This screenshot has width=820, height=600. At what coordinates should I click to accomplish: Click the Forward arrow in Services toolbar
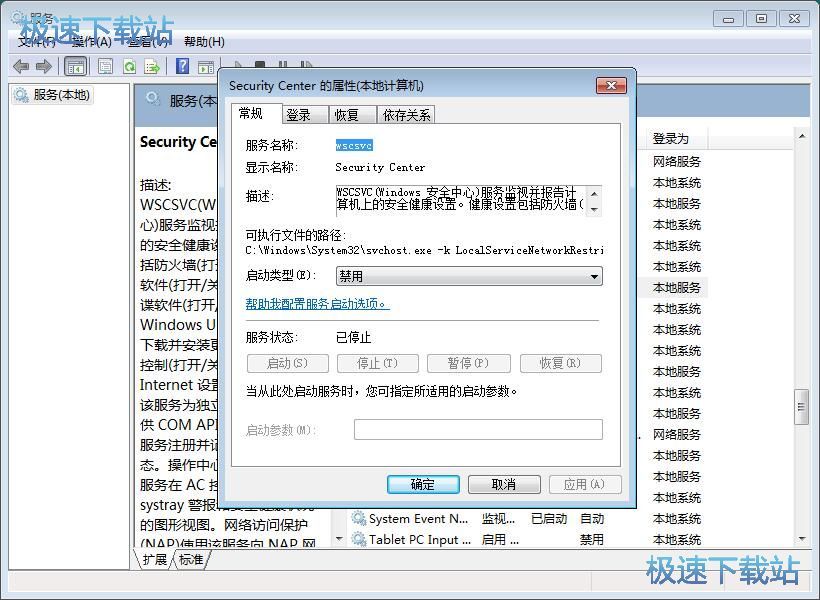click(x=43, y=66)
